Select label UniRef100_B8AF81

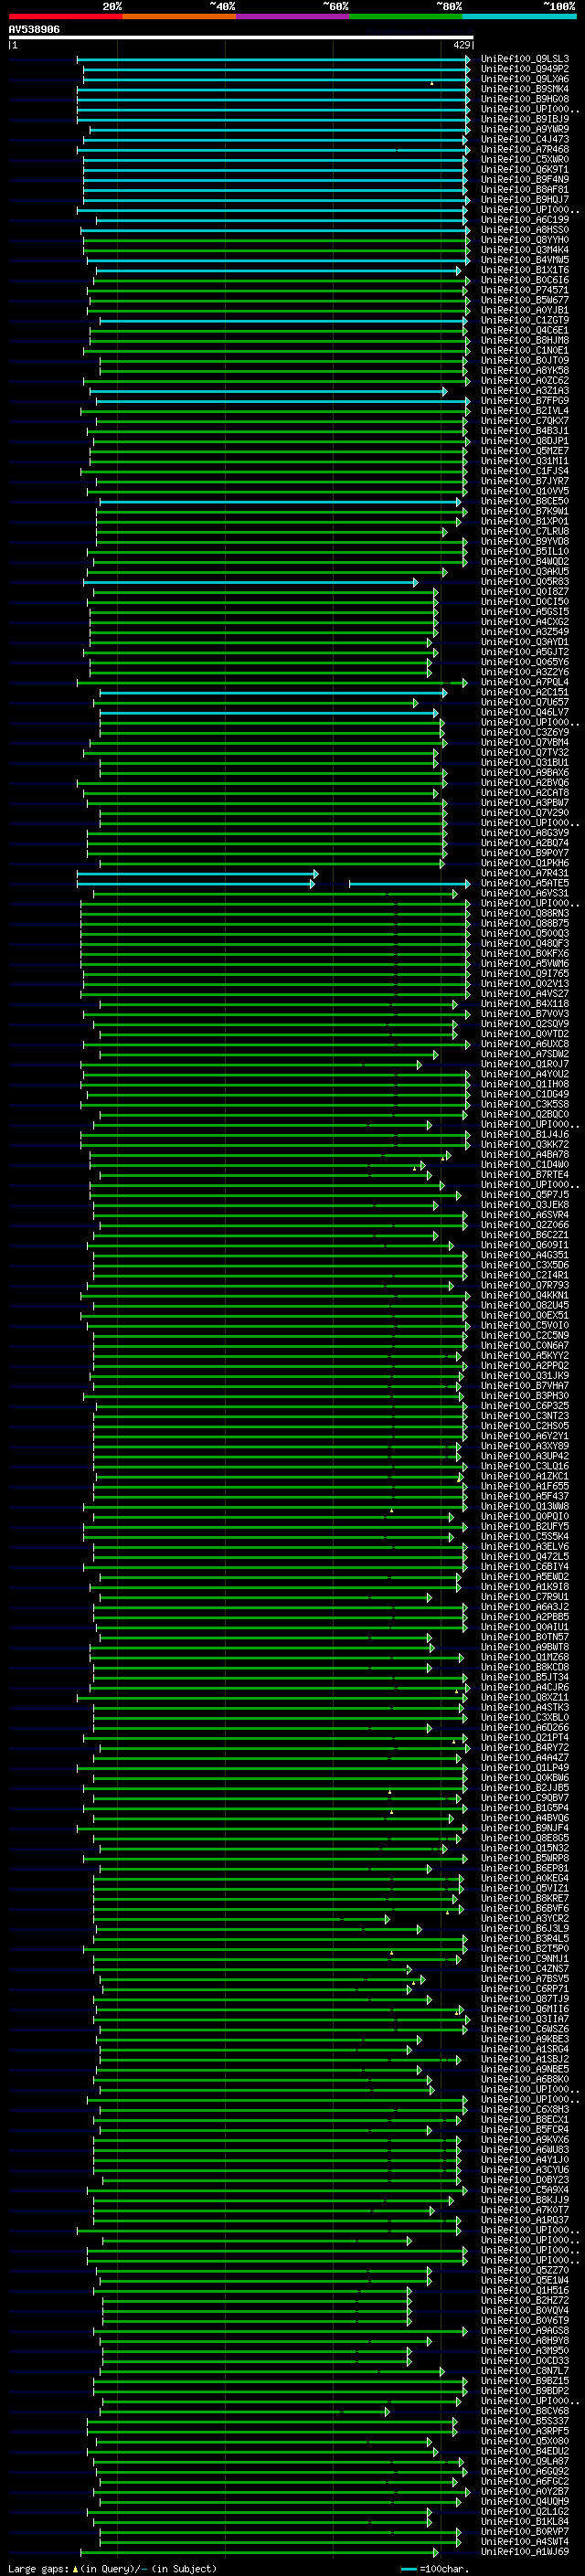[525, 189]
